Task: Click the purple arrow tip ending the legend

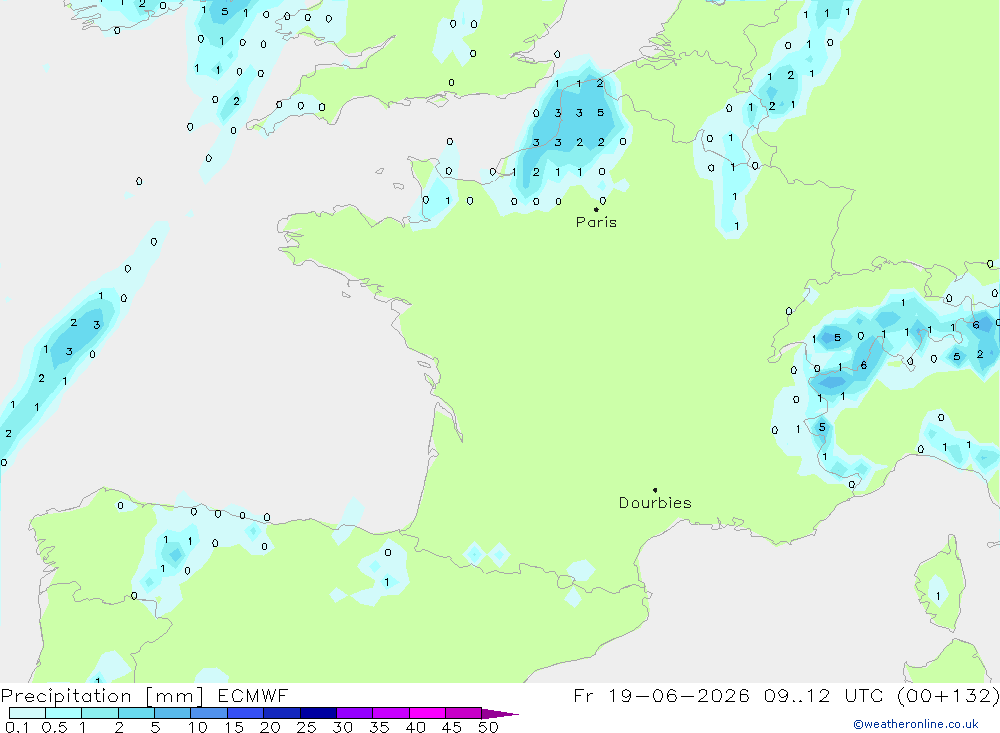Action: coord(500,714)
